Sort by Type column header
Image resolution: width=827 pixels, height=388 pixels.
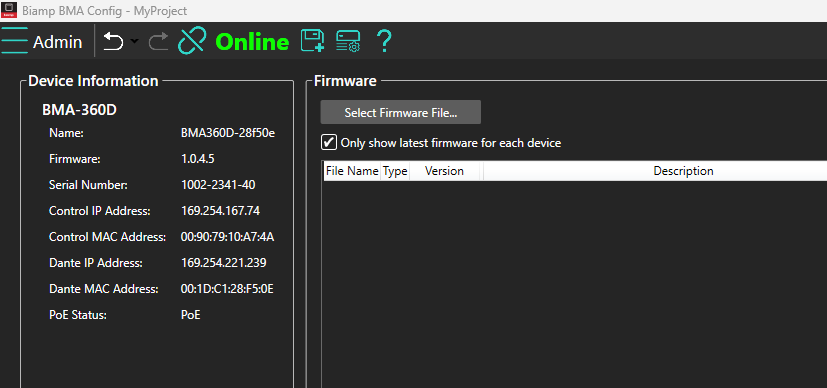[x=395, y=171]
